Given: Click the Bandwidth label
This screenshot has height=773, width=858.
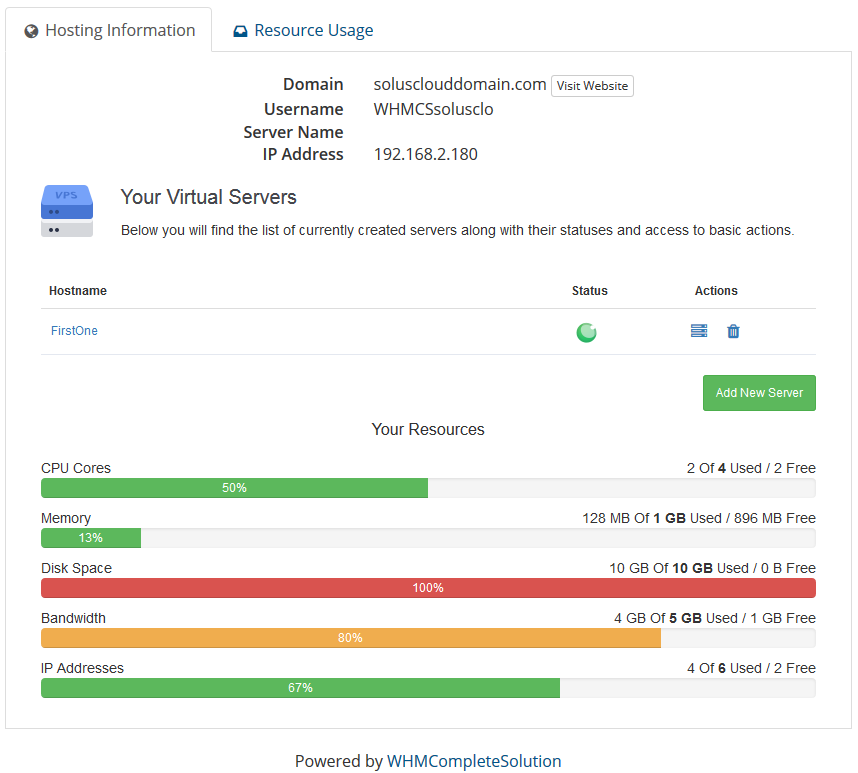Looking at the screenshot, I should coord(73,618).
